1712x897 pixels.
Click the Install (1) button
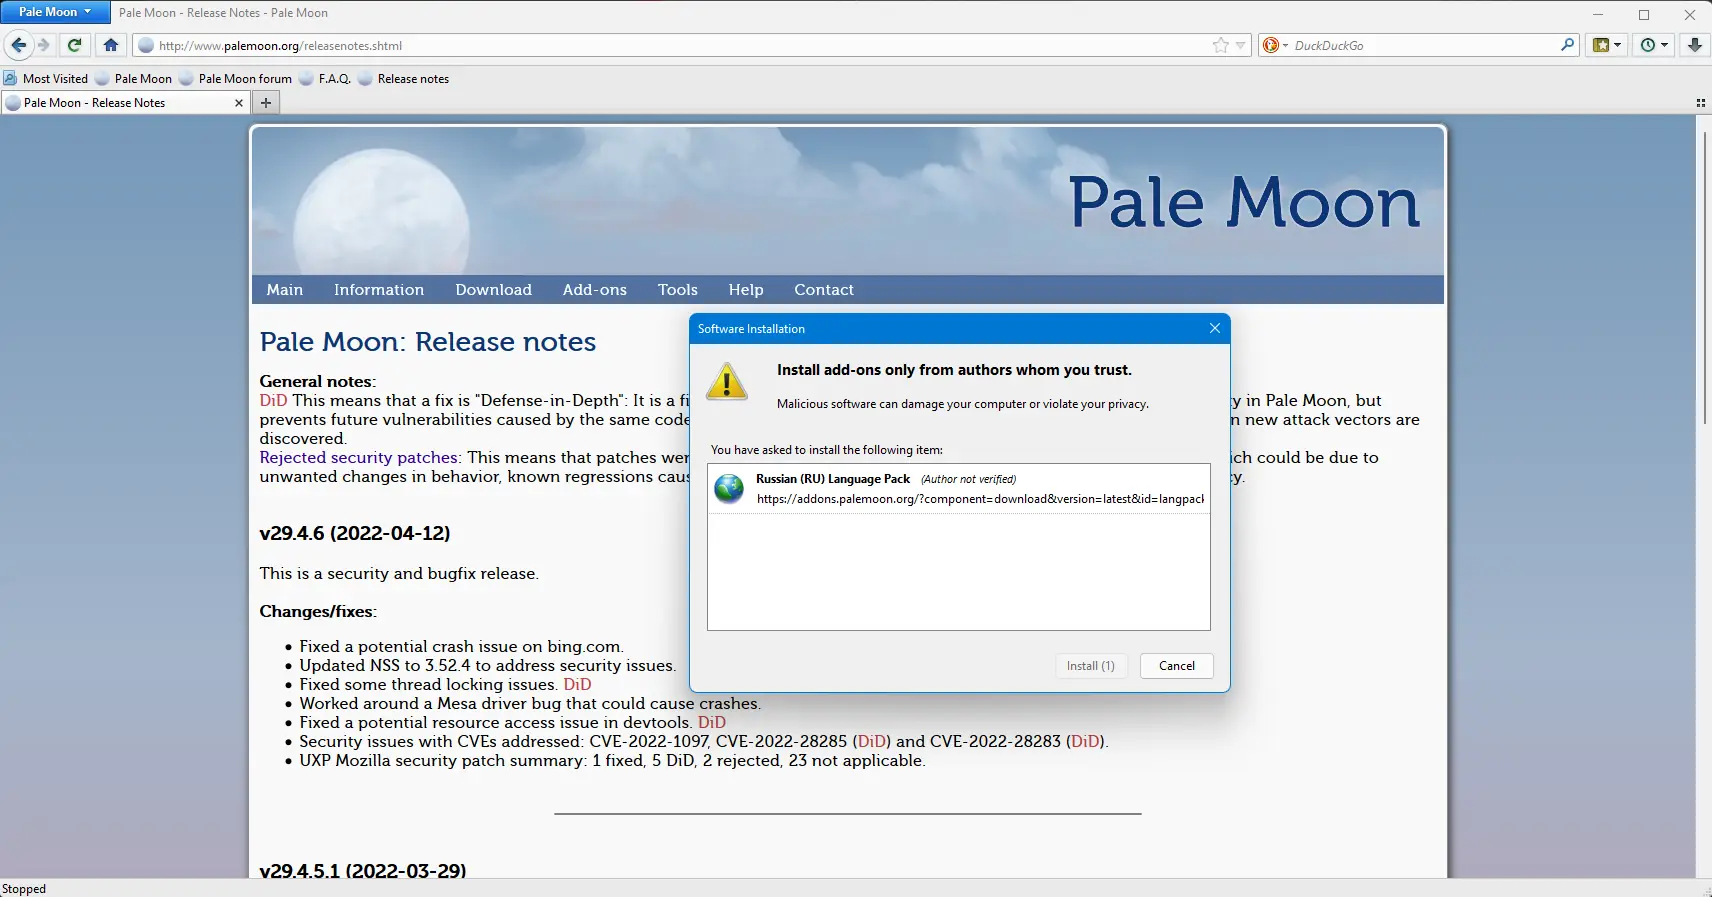(1091, 666)
